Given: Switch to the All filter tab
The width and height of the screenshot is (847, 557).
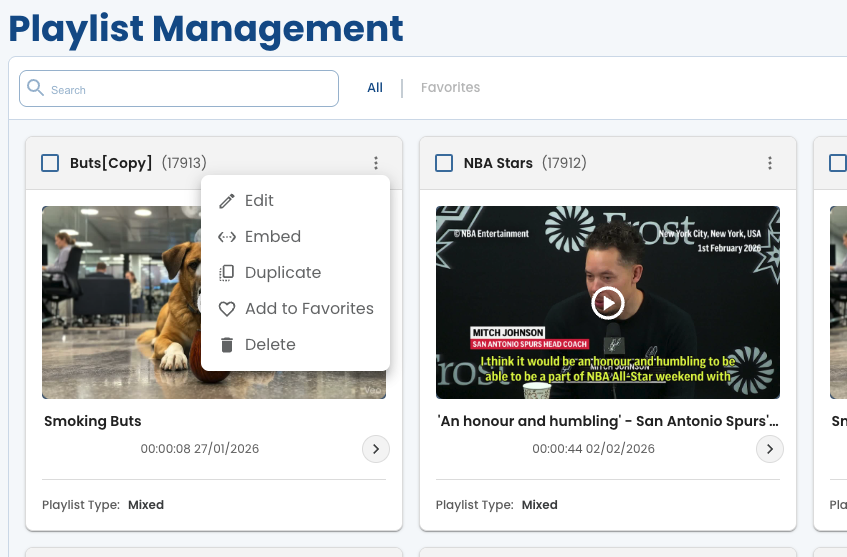Looking at the screenshot, I should pyautogui.click(x=375, y=88).
